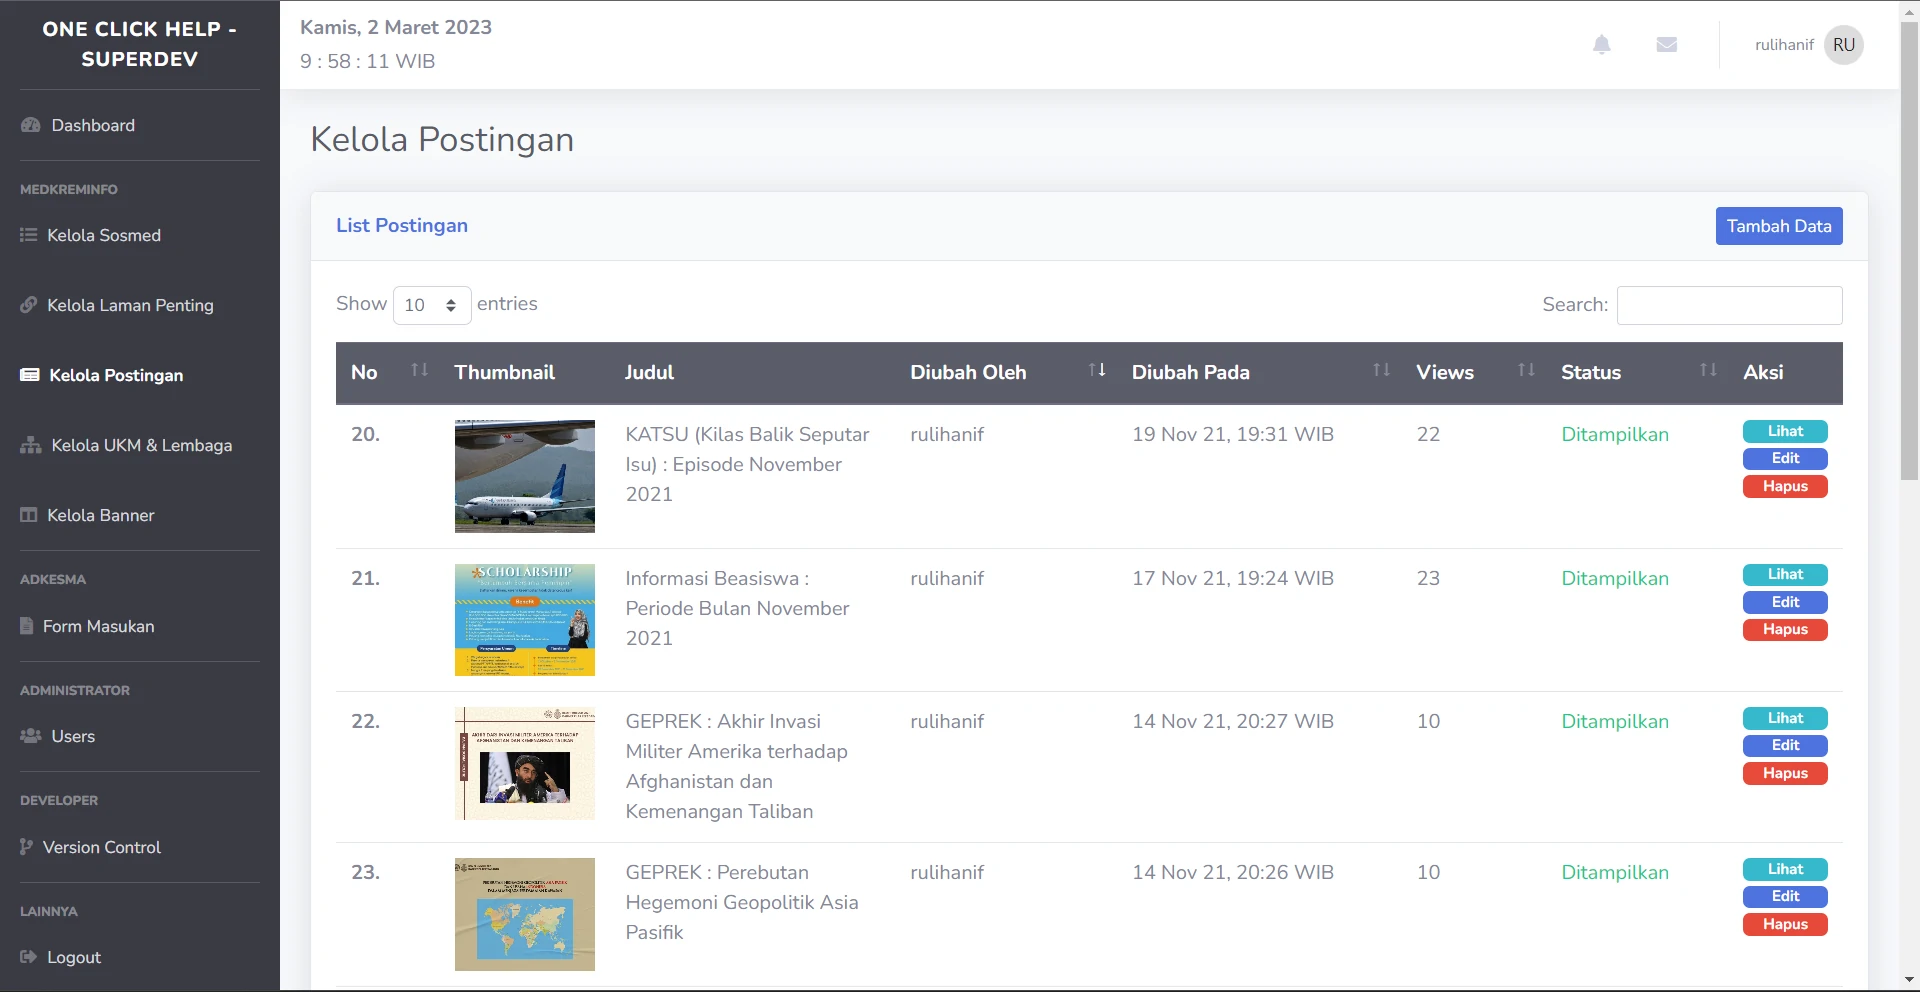The image size is (1920, 992).
Task: Click the Kelola Sosmed list icon
Action: click(x=29, y=235)
